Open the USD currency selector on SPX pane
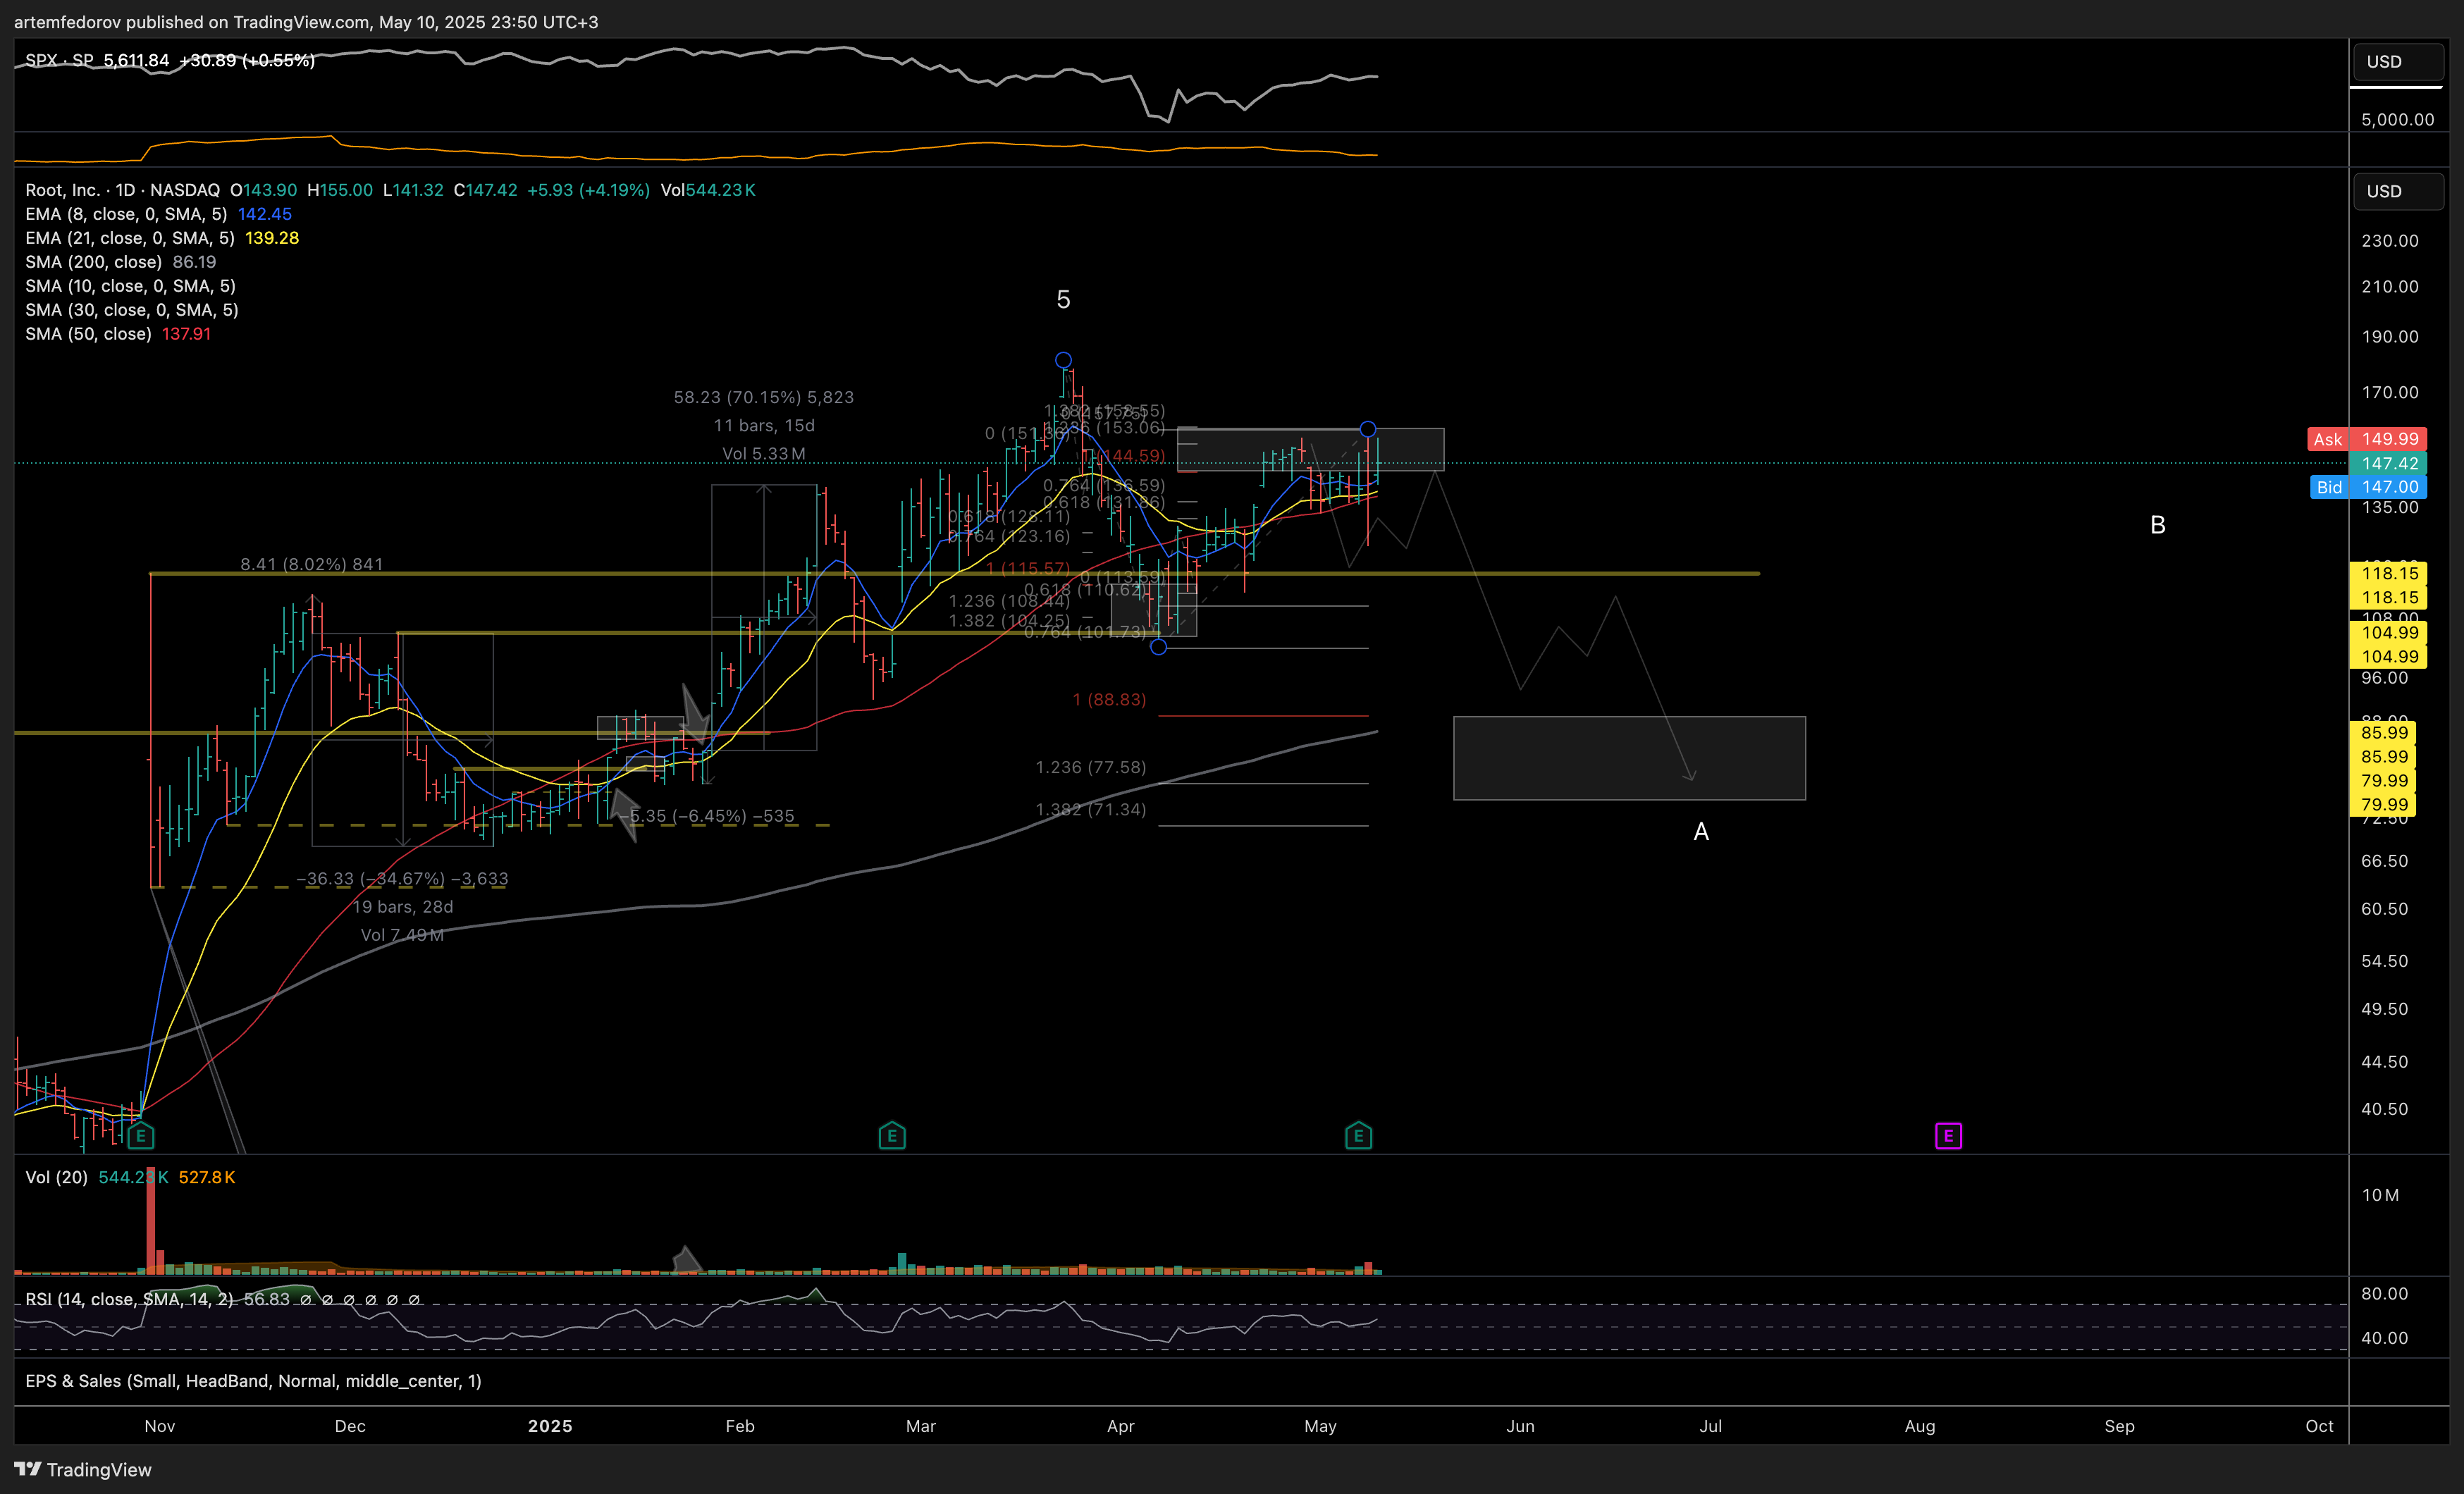Viewport: 2464px width, 1494px height. (2398, 62)
